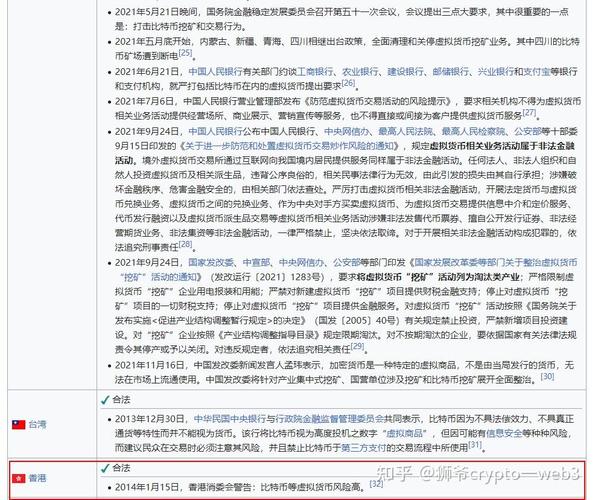Open the 邮储银行 link
The width and height of the screenshot is (595, 500).
point(450,72)
